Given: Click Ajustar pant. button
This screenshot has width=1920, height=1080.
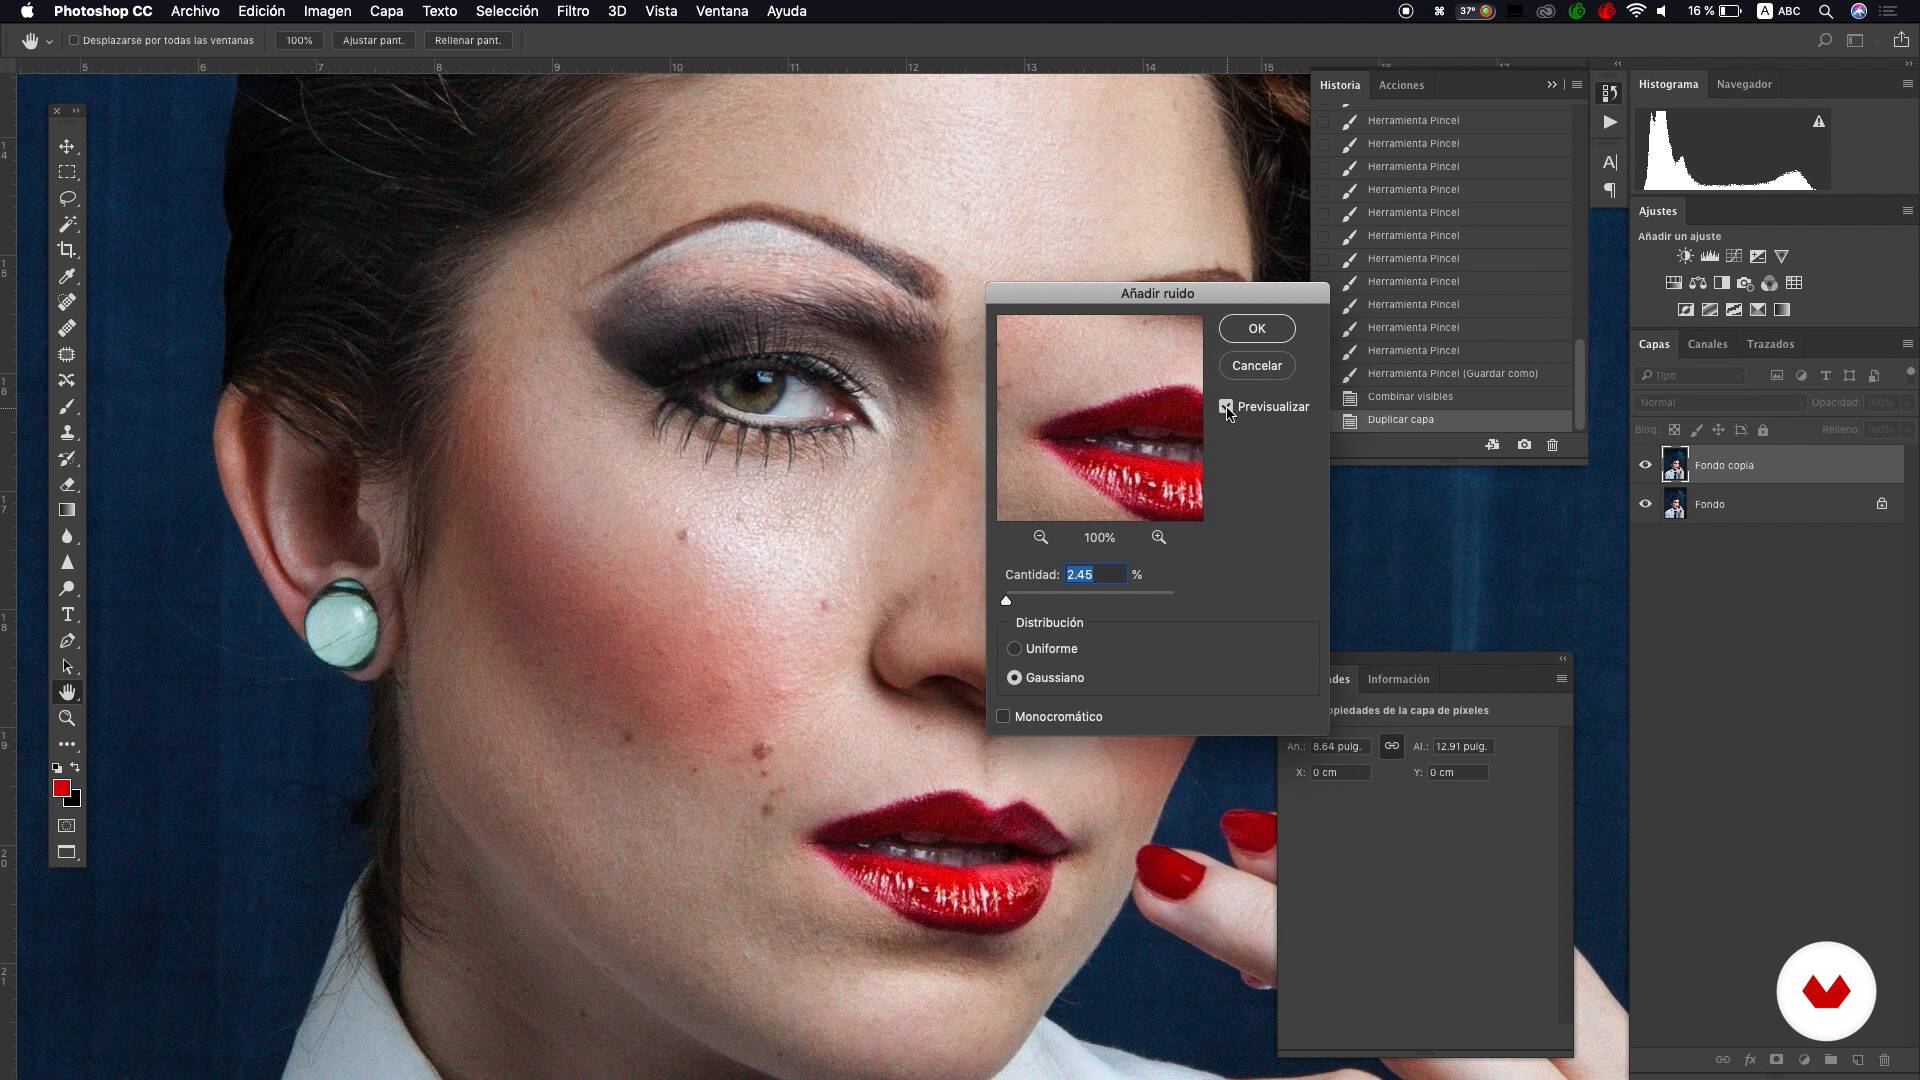Looking at the screenshot, I should click(373, 41).
